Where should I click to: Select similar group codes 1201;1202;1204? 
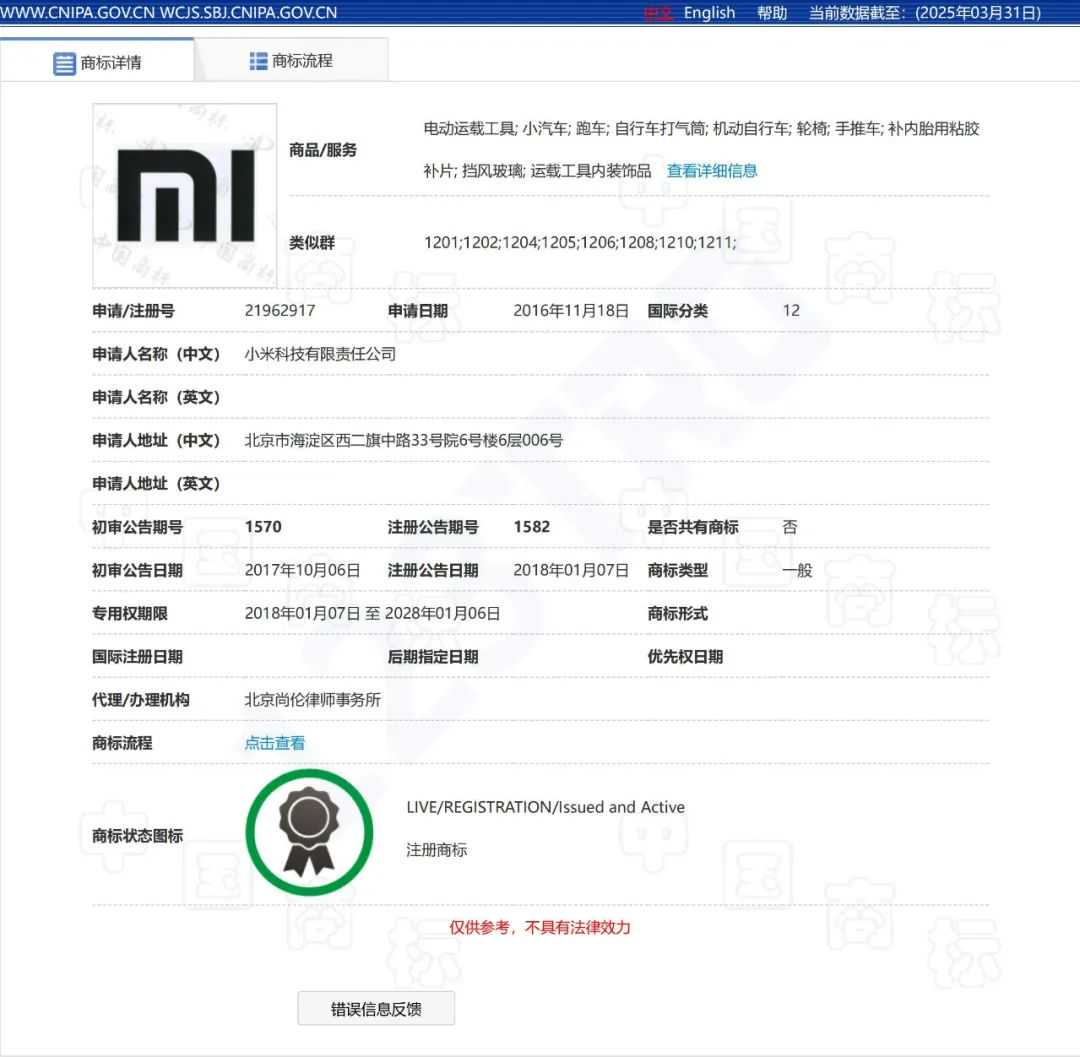coord(481,242)
